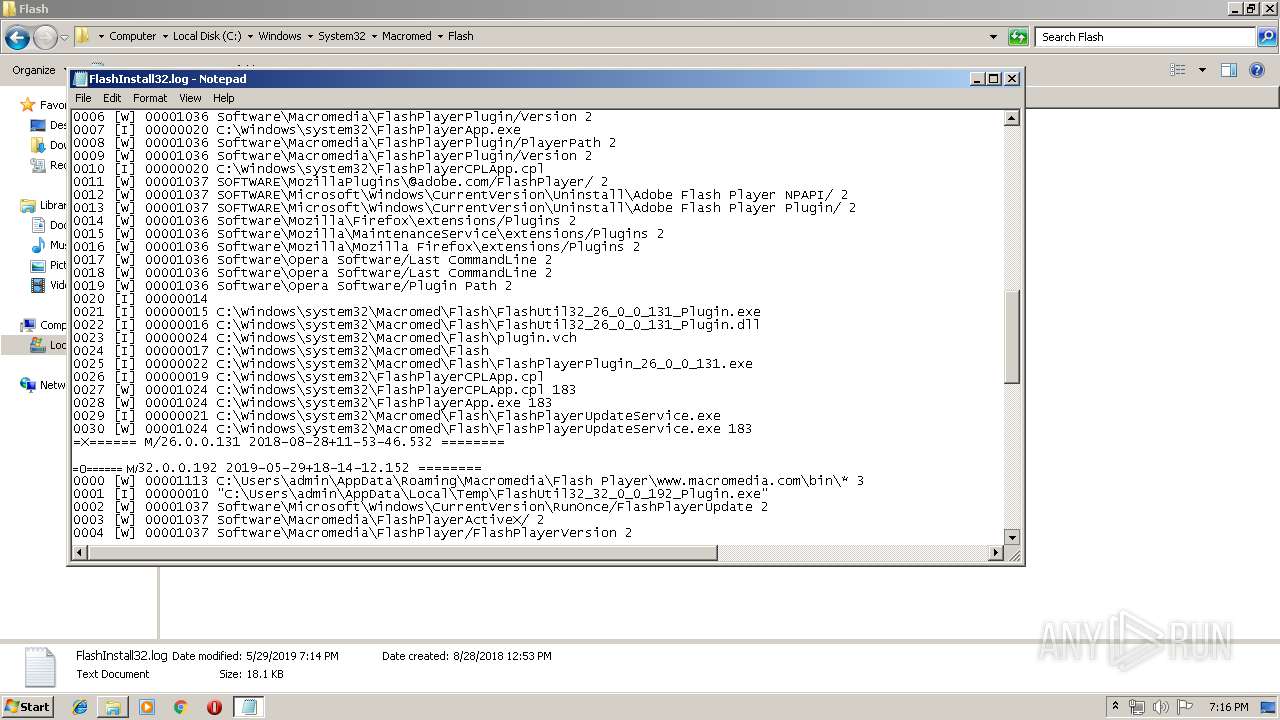Switch to the Notepad taskbar button

pos(249,707)
